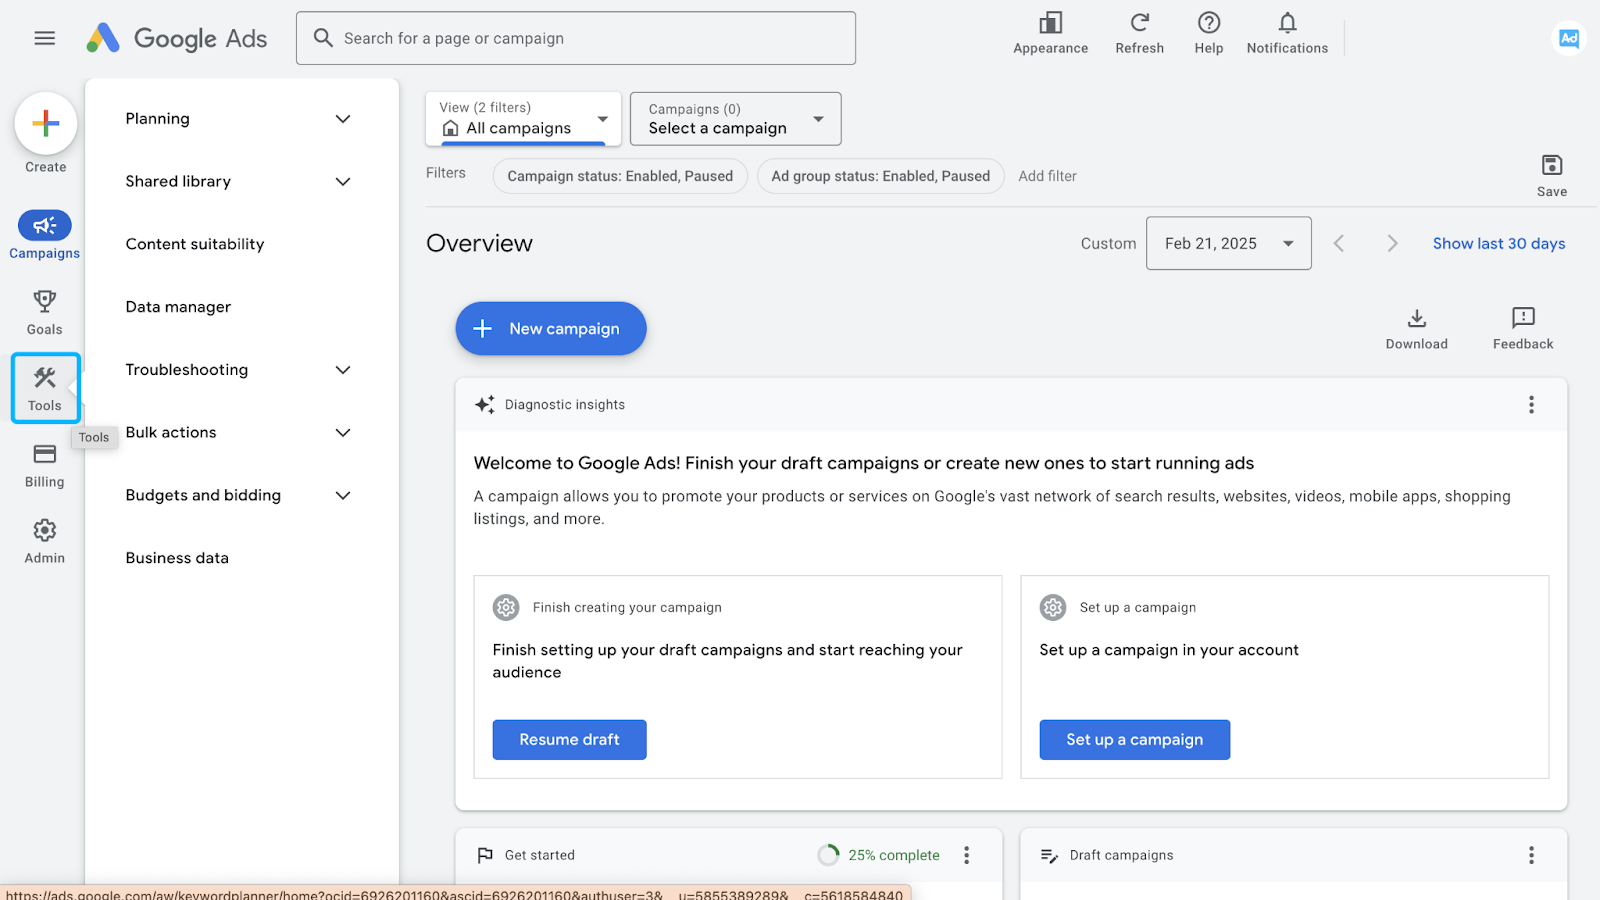Click the Google Ads logo

176,38
